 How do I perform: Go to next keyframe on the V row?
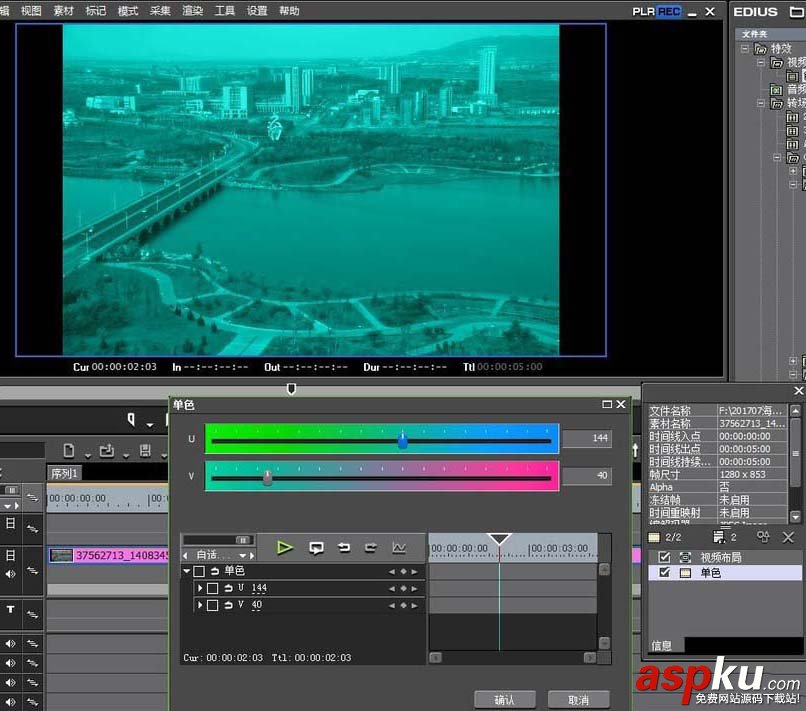(414, 606)
